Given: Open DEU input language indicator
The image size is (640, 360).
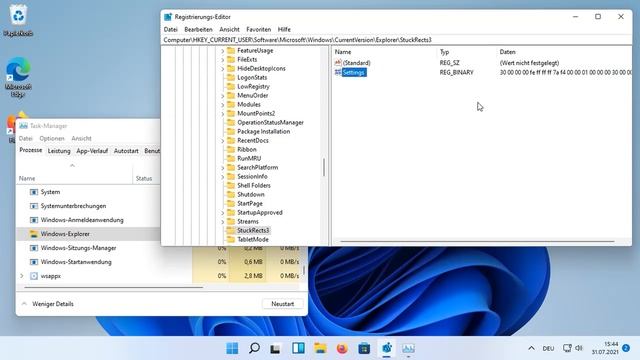Looking at the screenshot, I should [x=548, y=348].
